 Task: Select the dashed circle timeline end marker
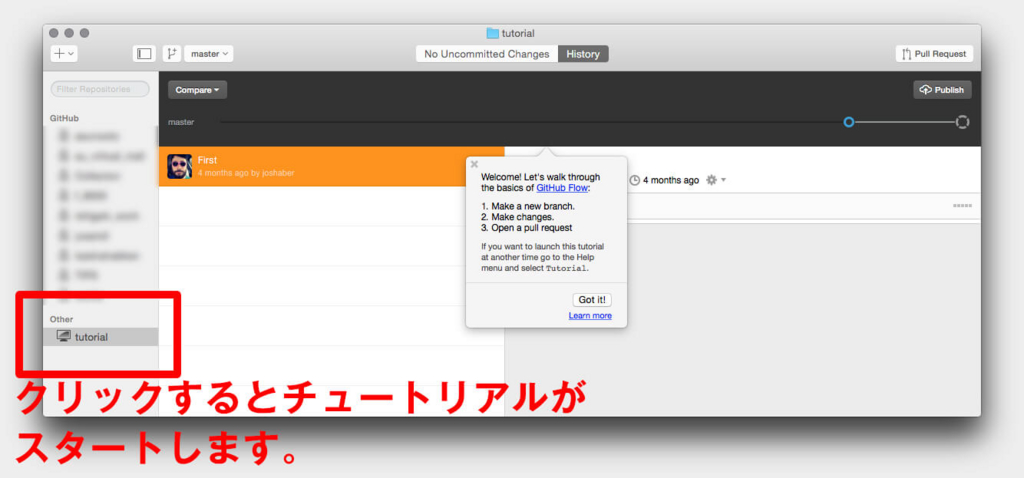962,122
